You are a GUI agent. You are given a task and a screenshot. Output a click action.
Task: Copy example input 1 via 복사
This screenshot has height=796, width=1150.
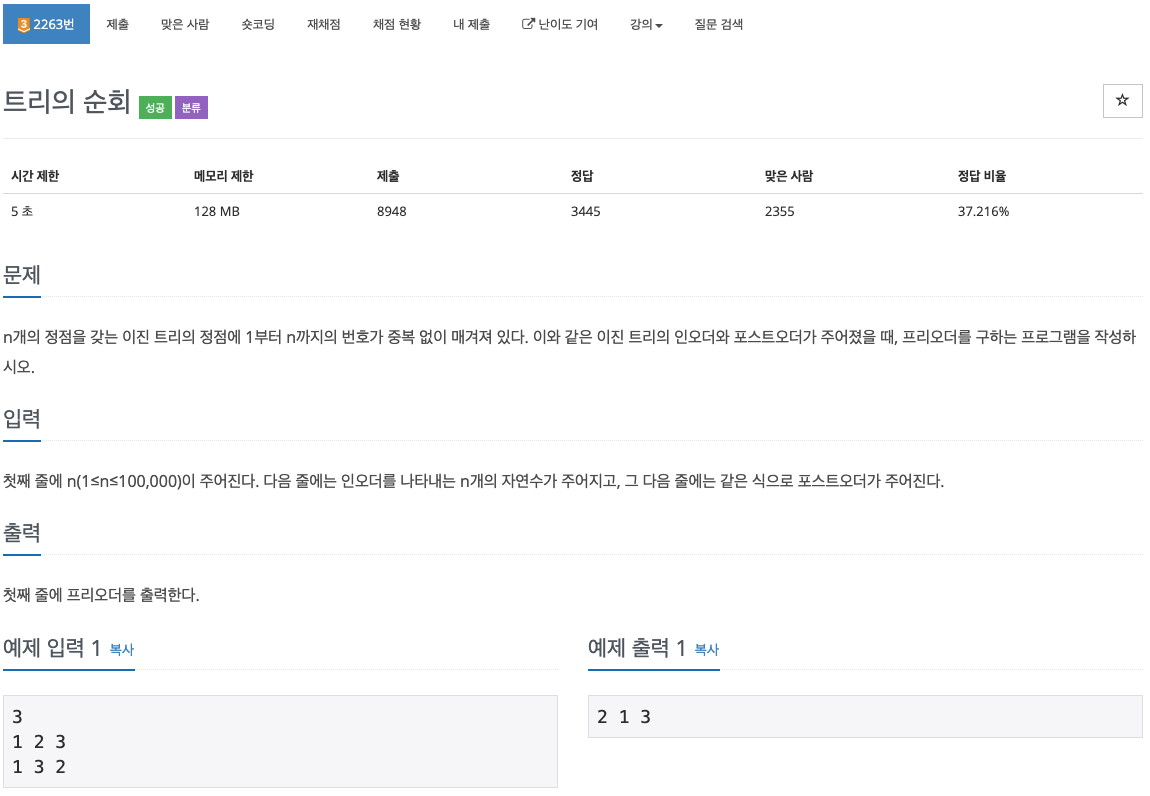click(x=122, y=649)
